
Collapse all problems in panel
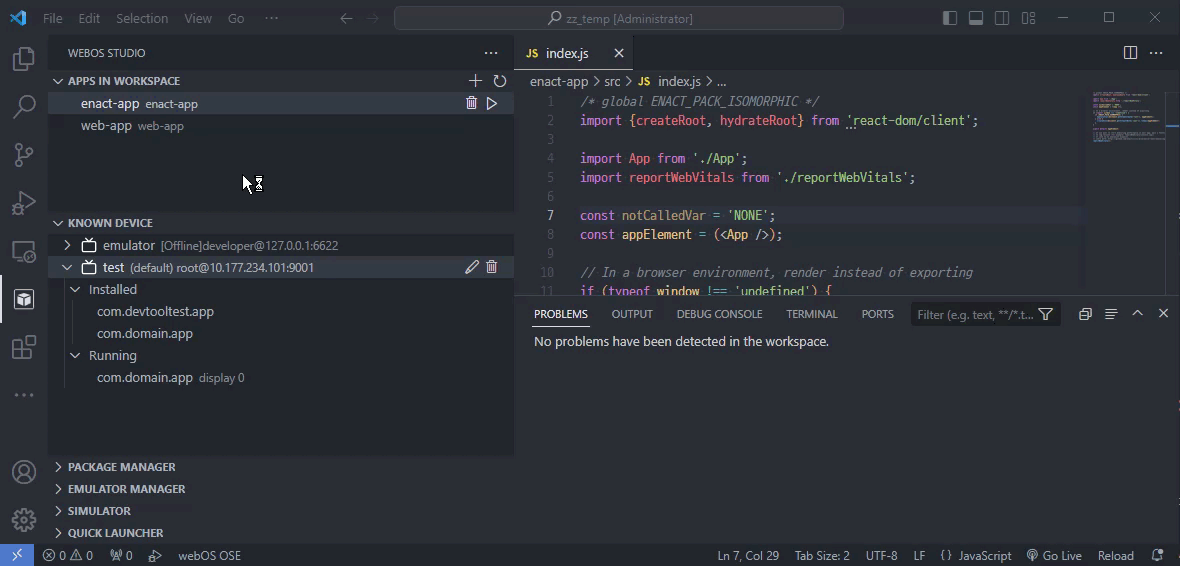1085,314
